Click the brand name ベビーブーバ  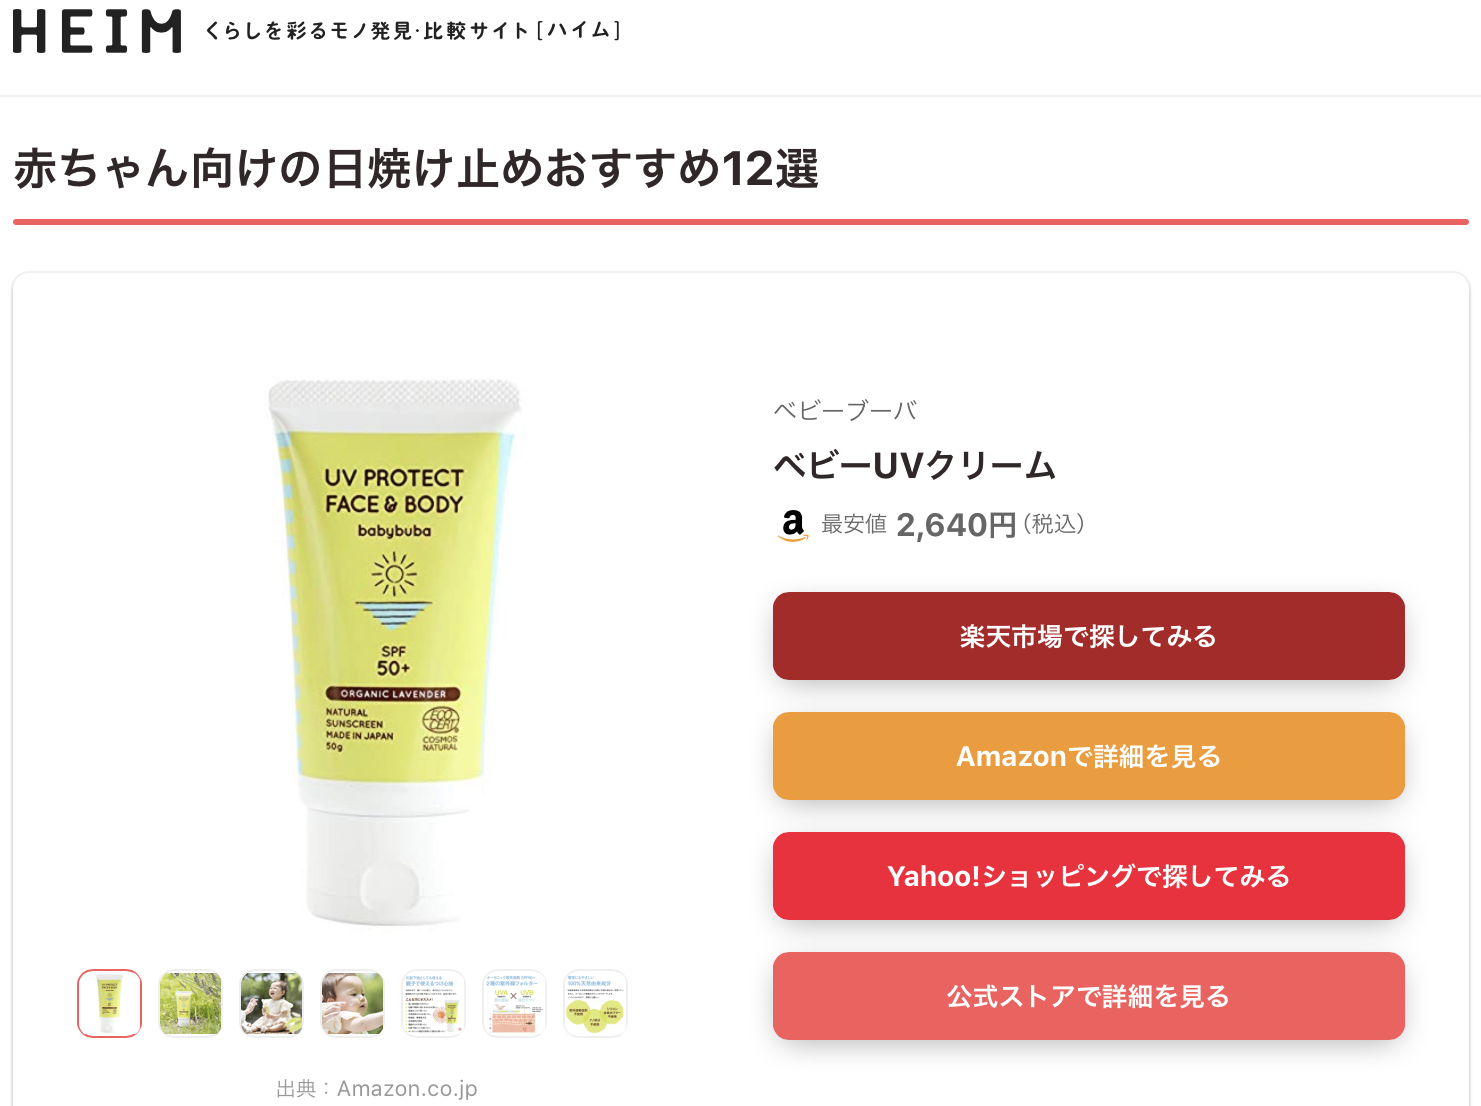coord(845,410)
